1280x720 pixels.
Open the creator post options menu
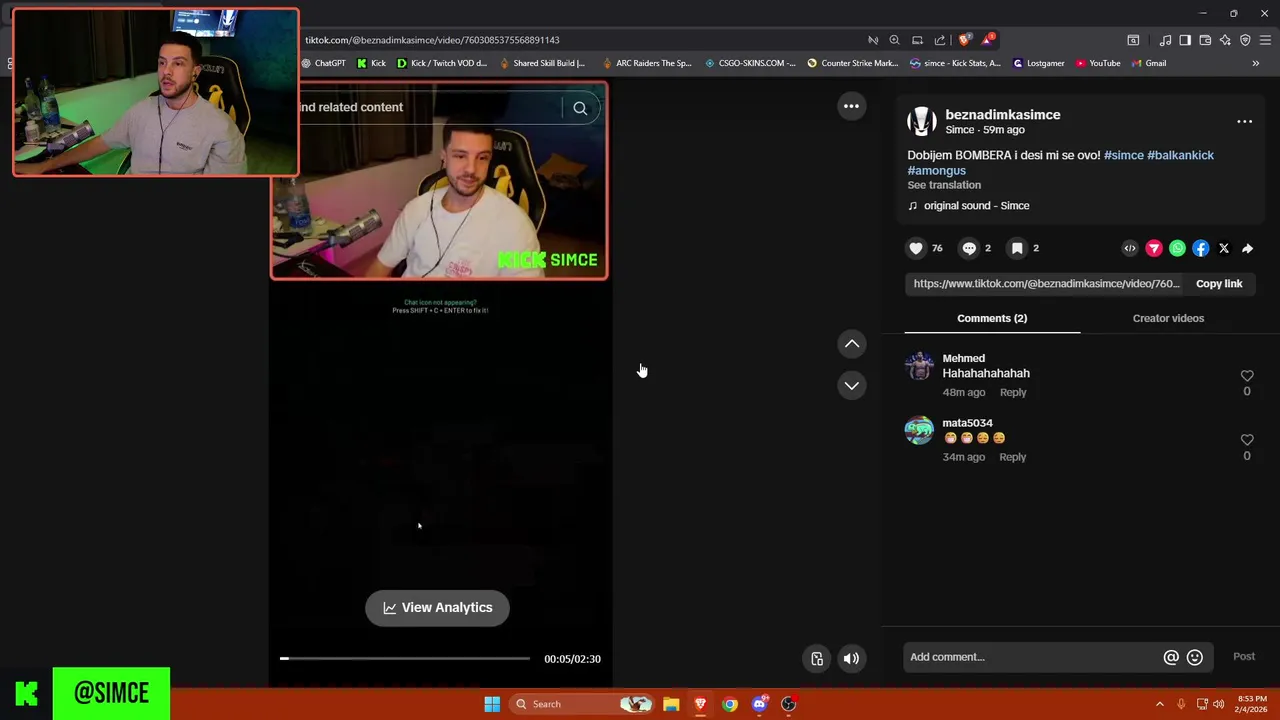(1245, 122)
